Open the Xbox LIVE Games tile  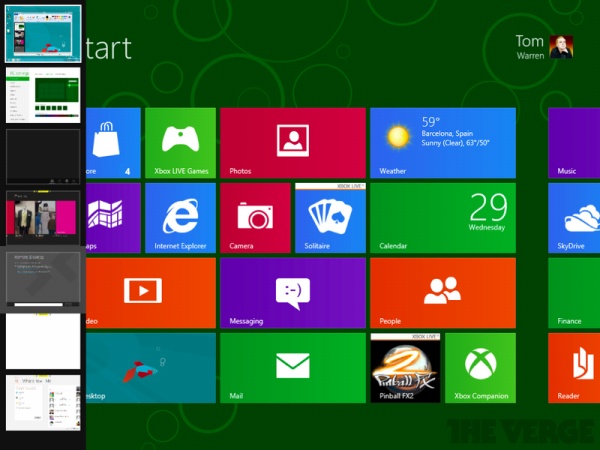tap(180, 143)
